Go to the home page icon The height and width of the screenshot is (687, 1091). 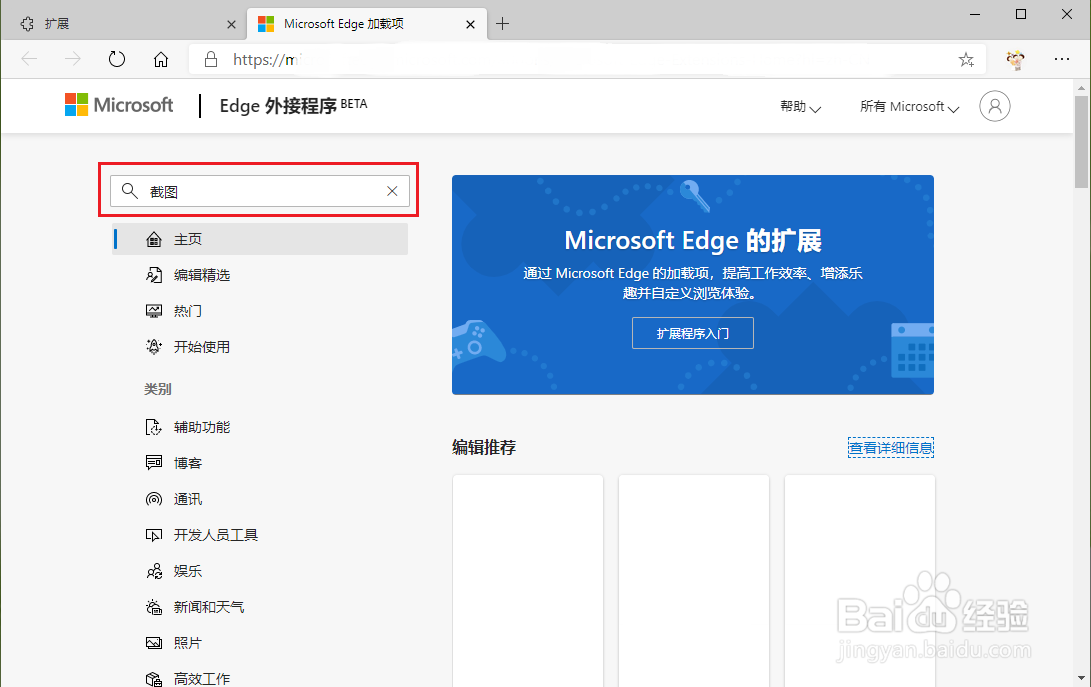[161, 59]
